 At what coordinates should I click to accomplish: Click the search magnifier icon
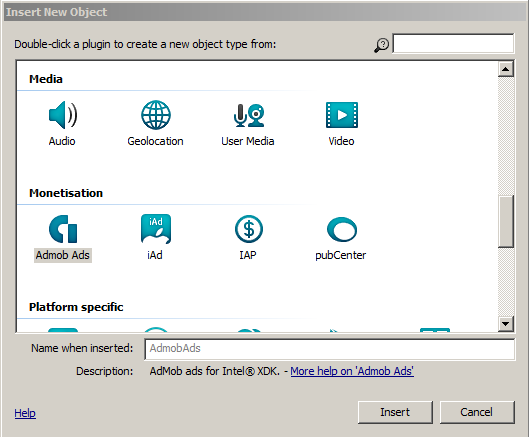pyautogui.click(x=382, y=45)
